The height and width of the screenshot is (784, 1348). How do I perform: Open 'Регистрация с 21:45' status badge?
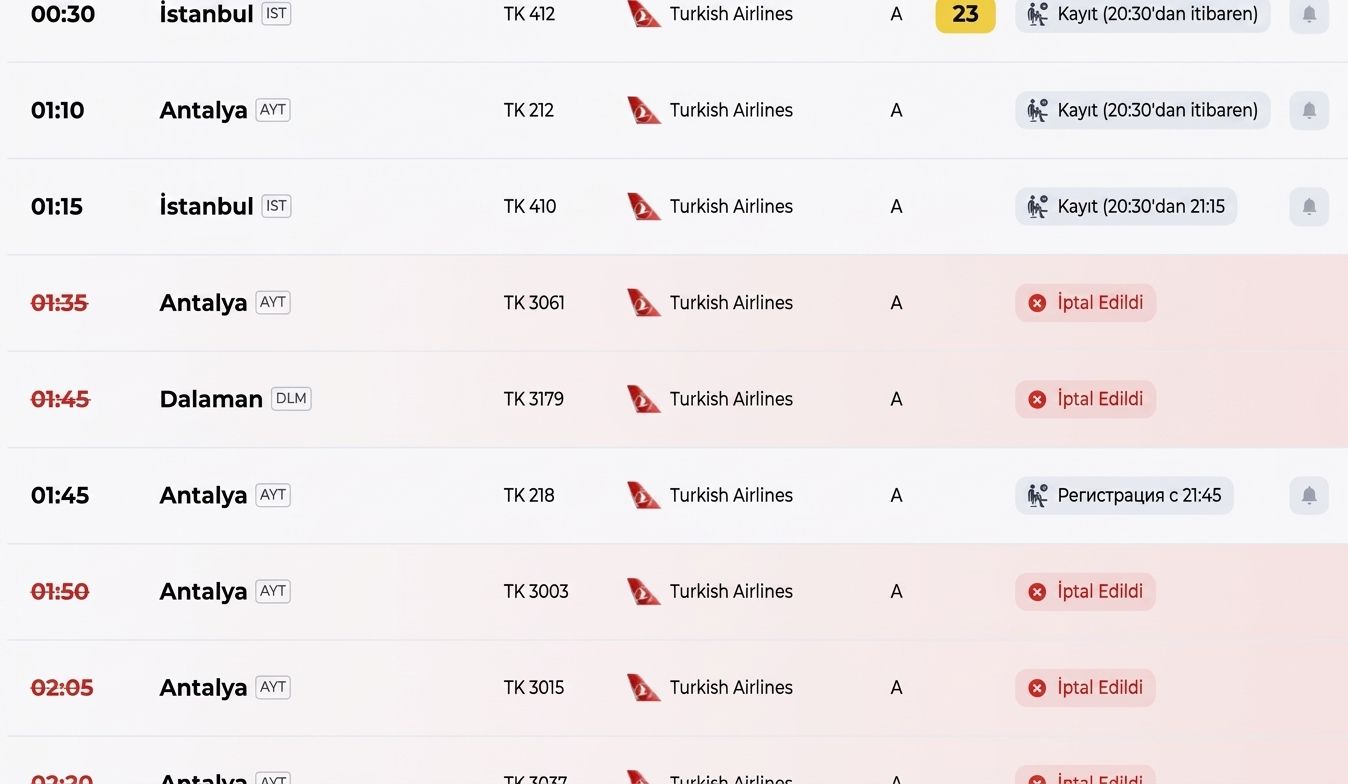pyautogui.click(x=1124, y=495)
